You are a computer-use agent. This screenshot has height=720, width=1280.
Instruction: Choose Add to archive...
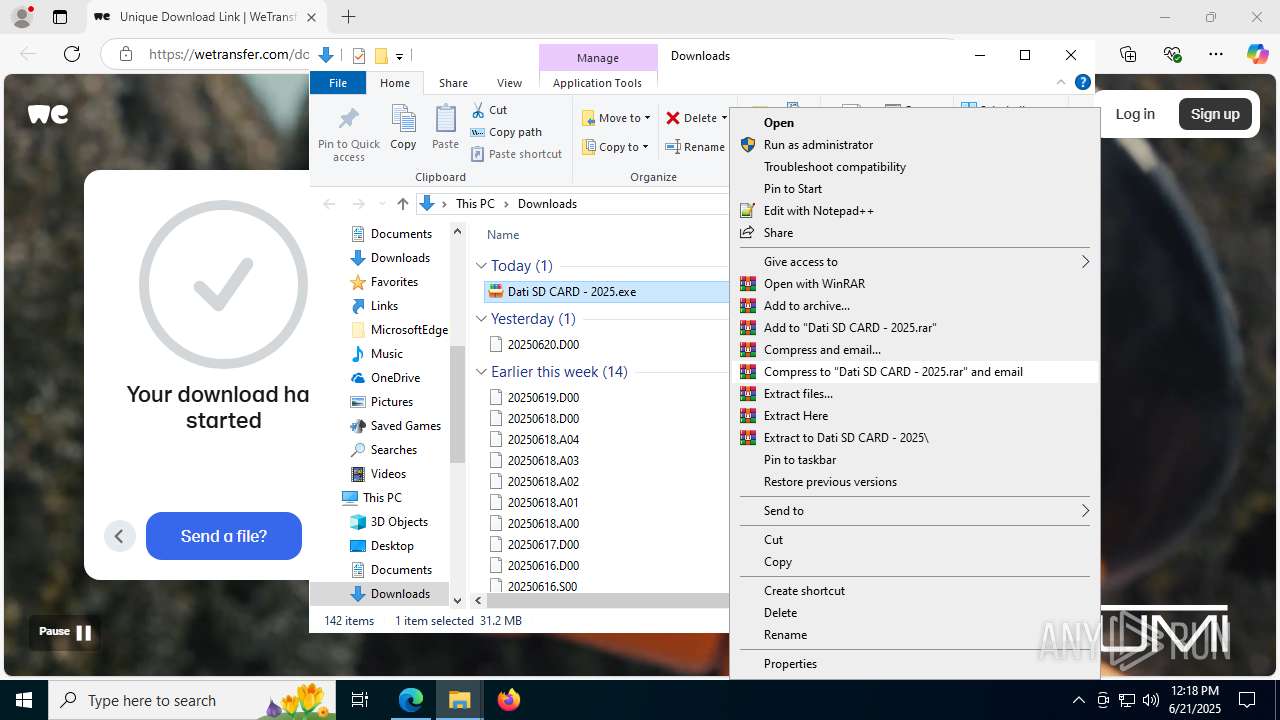click(x=914, y=306)
